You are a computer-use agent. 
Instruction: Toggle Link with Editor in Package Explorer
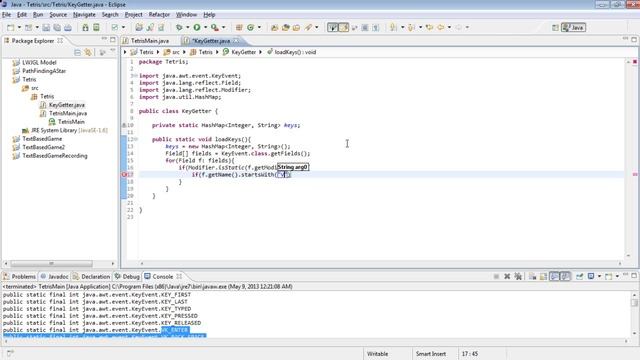pos(88,52)
